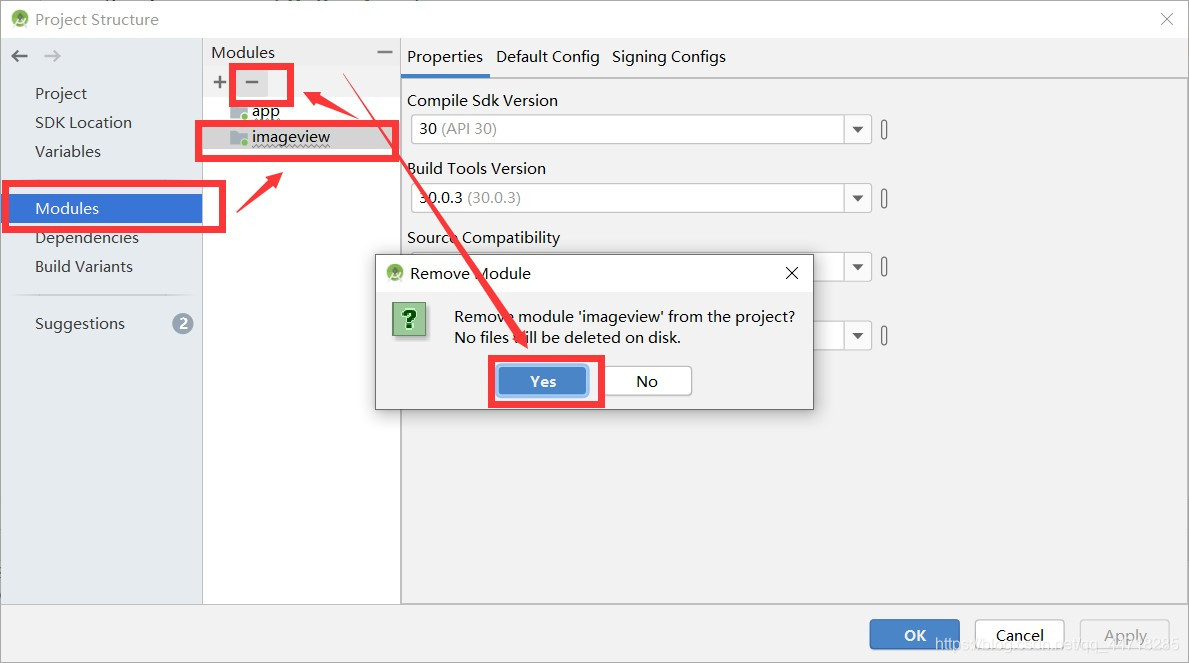Confirm removal by clicking Yes

click(543, 382)
